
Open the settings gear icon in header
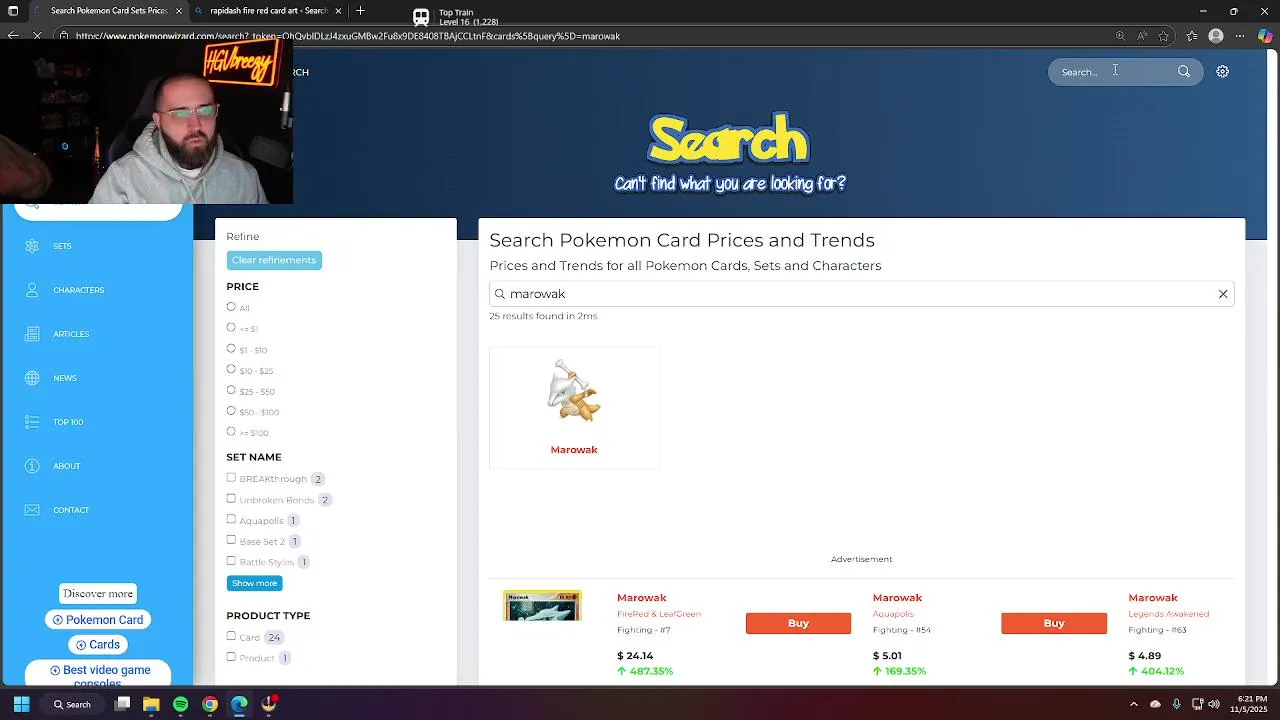[x=1222, y=72]
